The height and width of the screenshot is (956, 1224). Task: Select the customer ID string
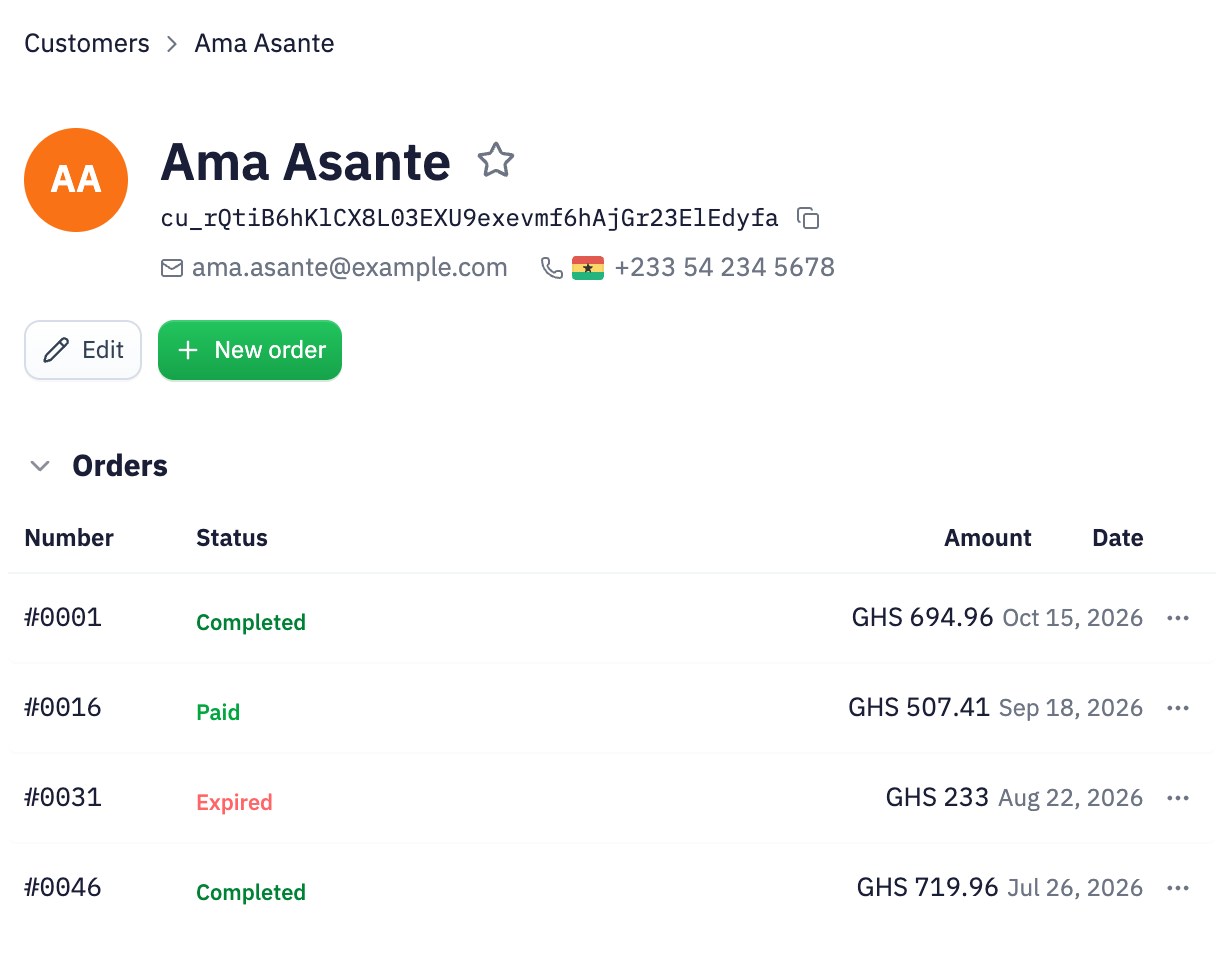(469, 218)
